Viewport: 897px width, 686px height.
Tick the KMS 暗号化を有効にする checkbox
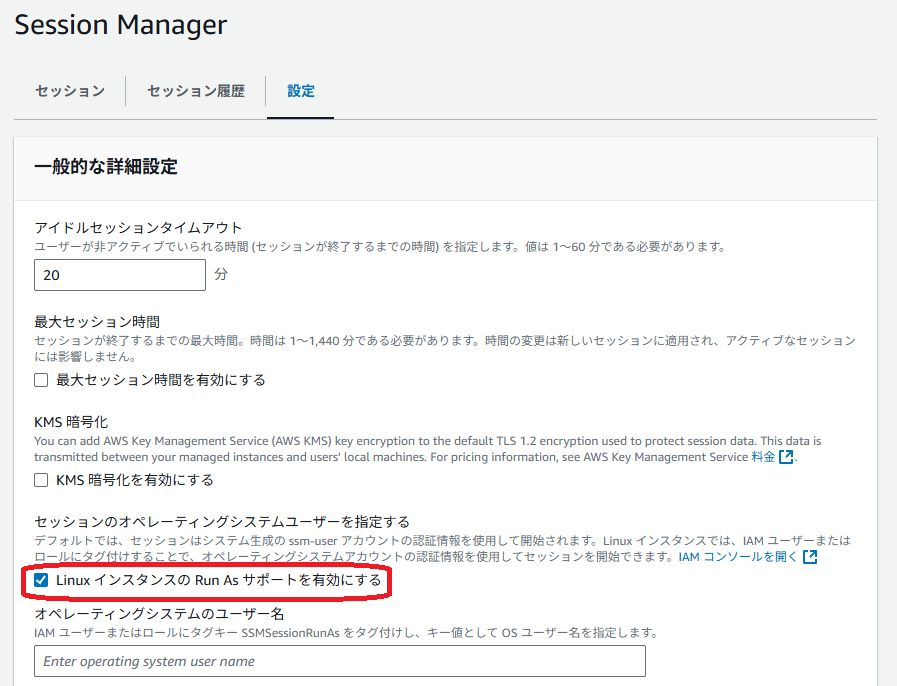click(x=41, y=480)
